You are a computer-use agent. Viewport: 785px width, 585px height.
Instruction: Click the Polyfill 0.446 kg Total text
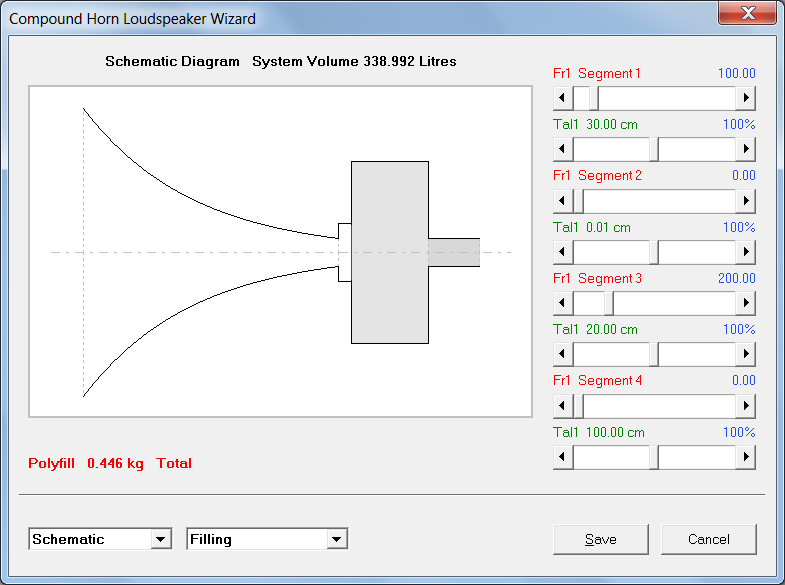coord(110,463)
